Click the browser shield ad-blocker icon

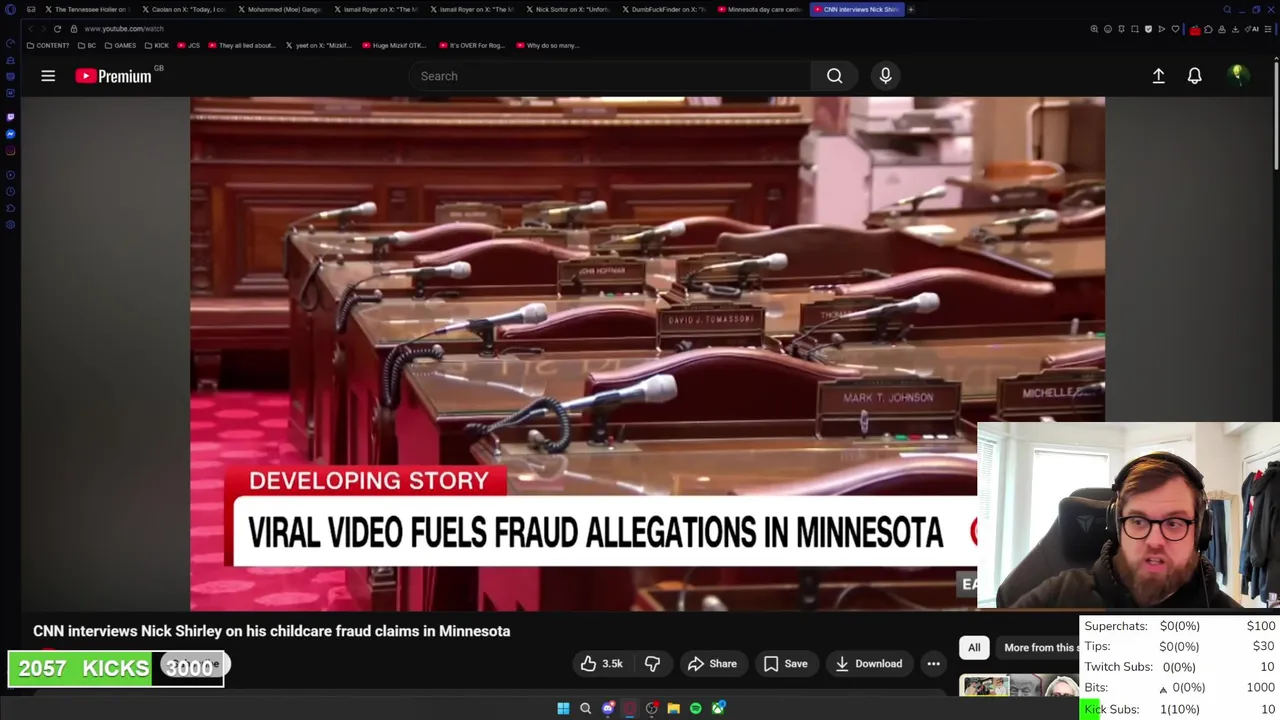[1148, 29]
